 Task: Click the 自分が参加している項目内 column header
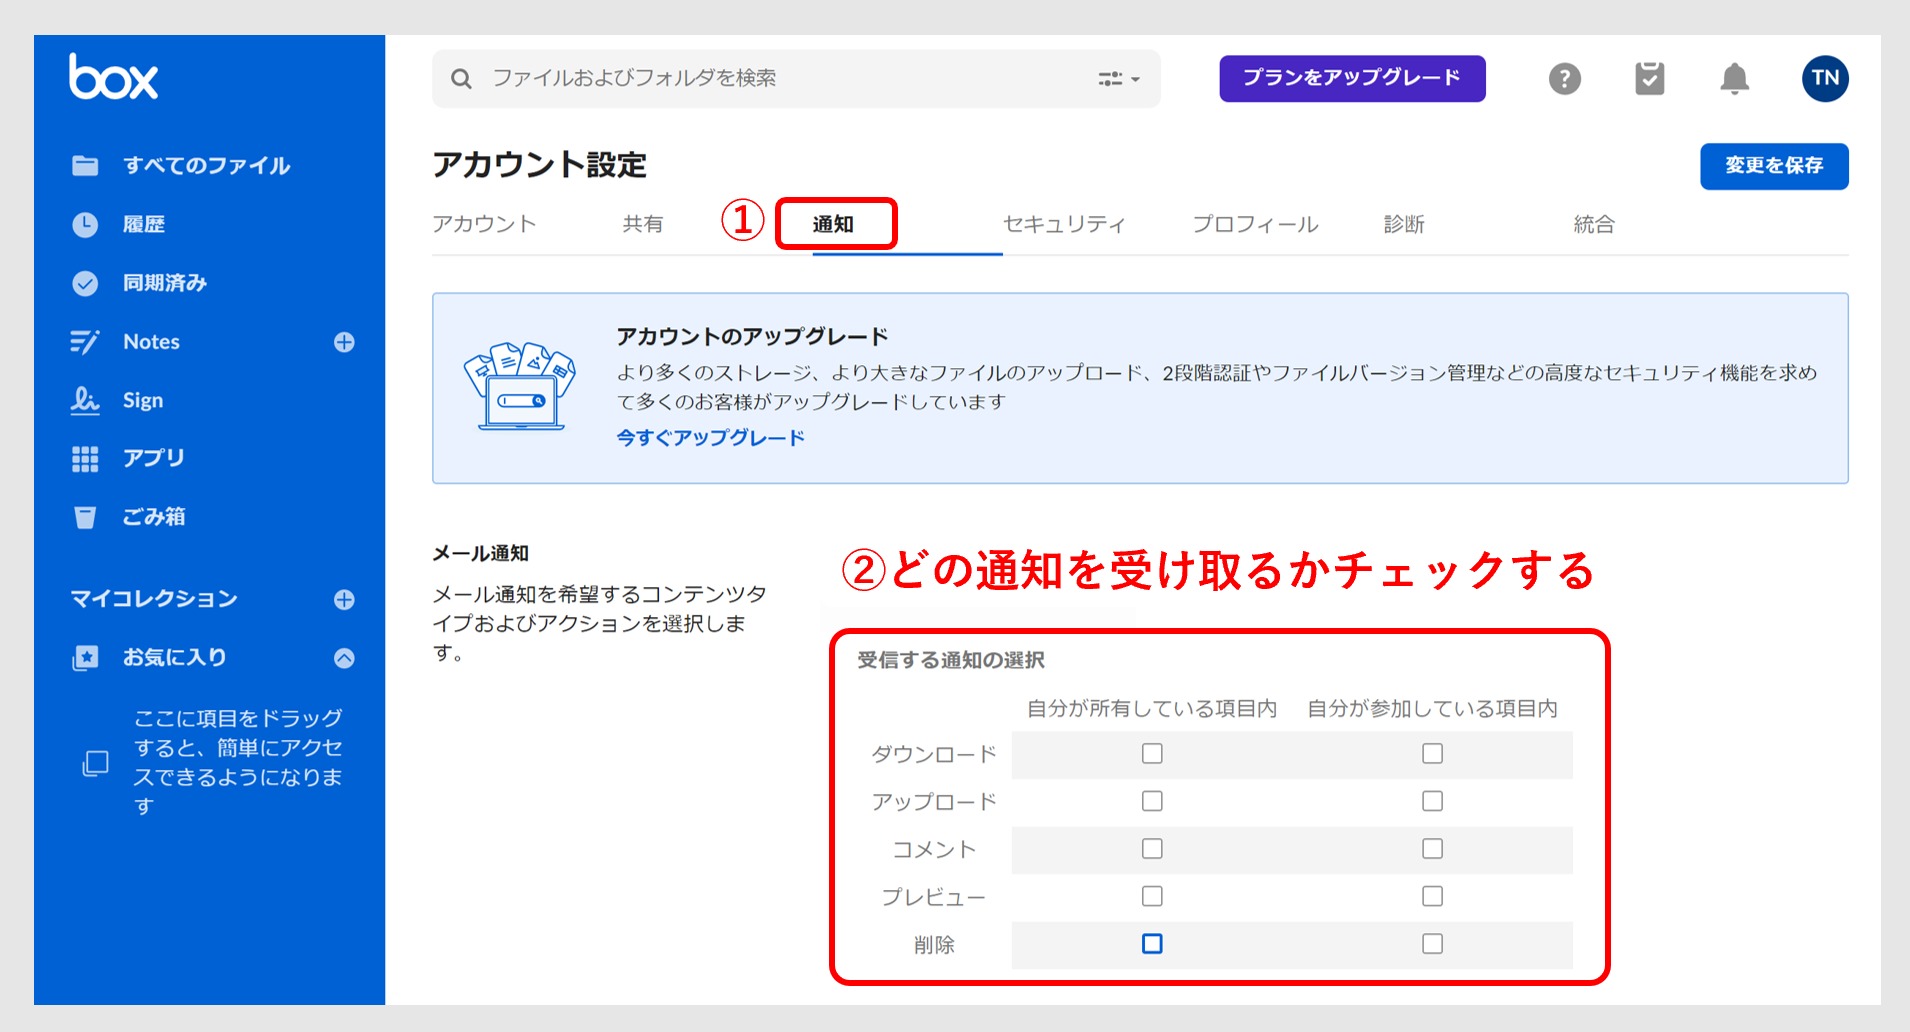coord(1432,709)
